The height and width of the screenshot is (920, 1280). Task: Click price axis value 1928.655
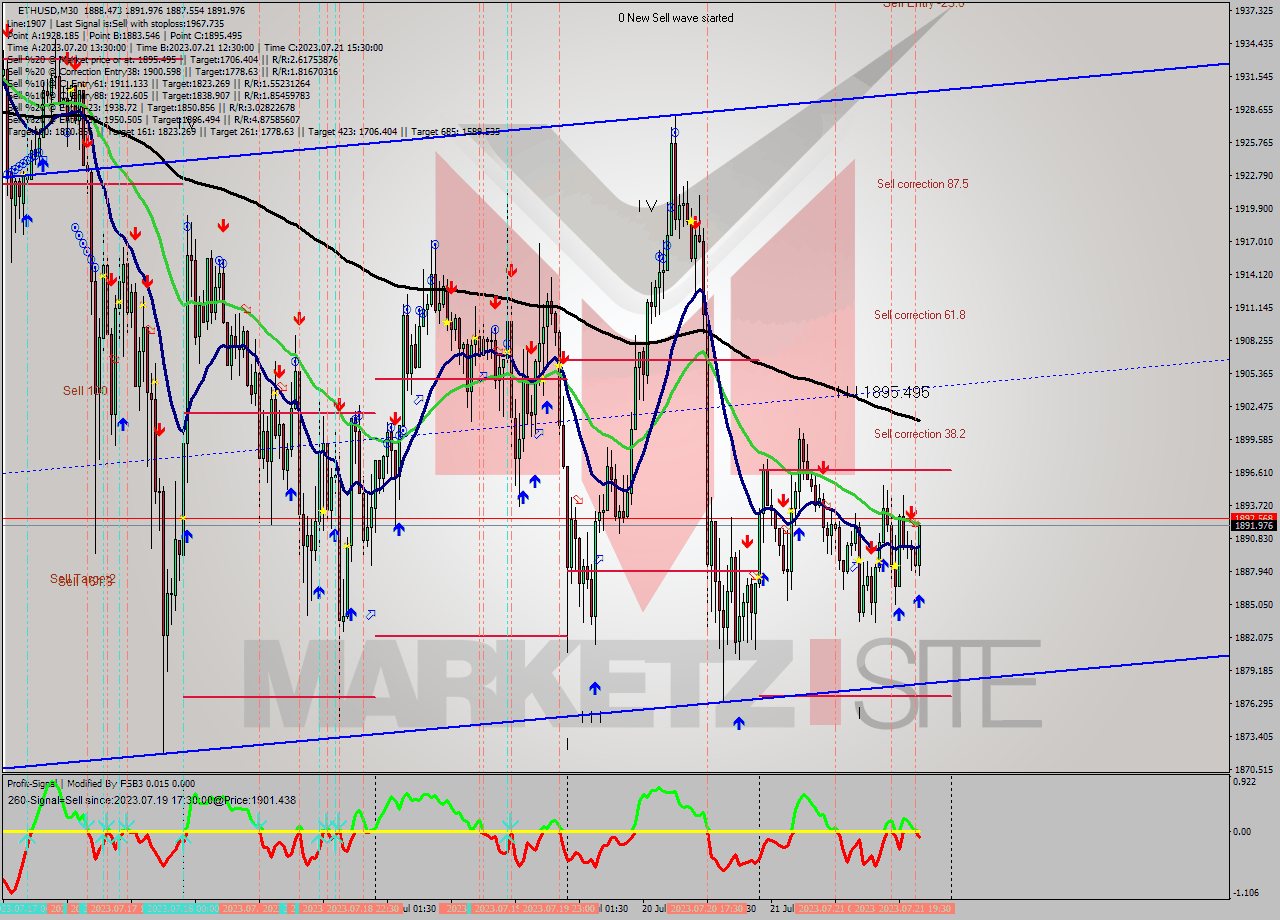tap(1253, 110)
